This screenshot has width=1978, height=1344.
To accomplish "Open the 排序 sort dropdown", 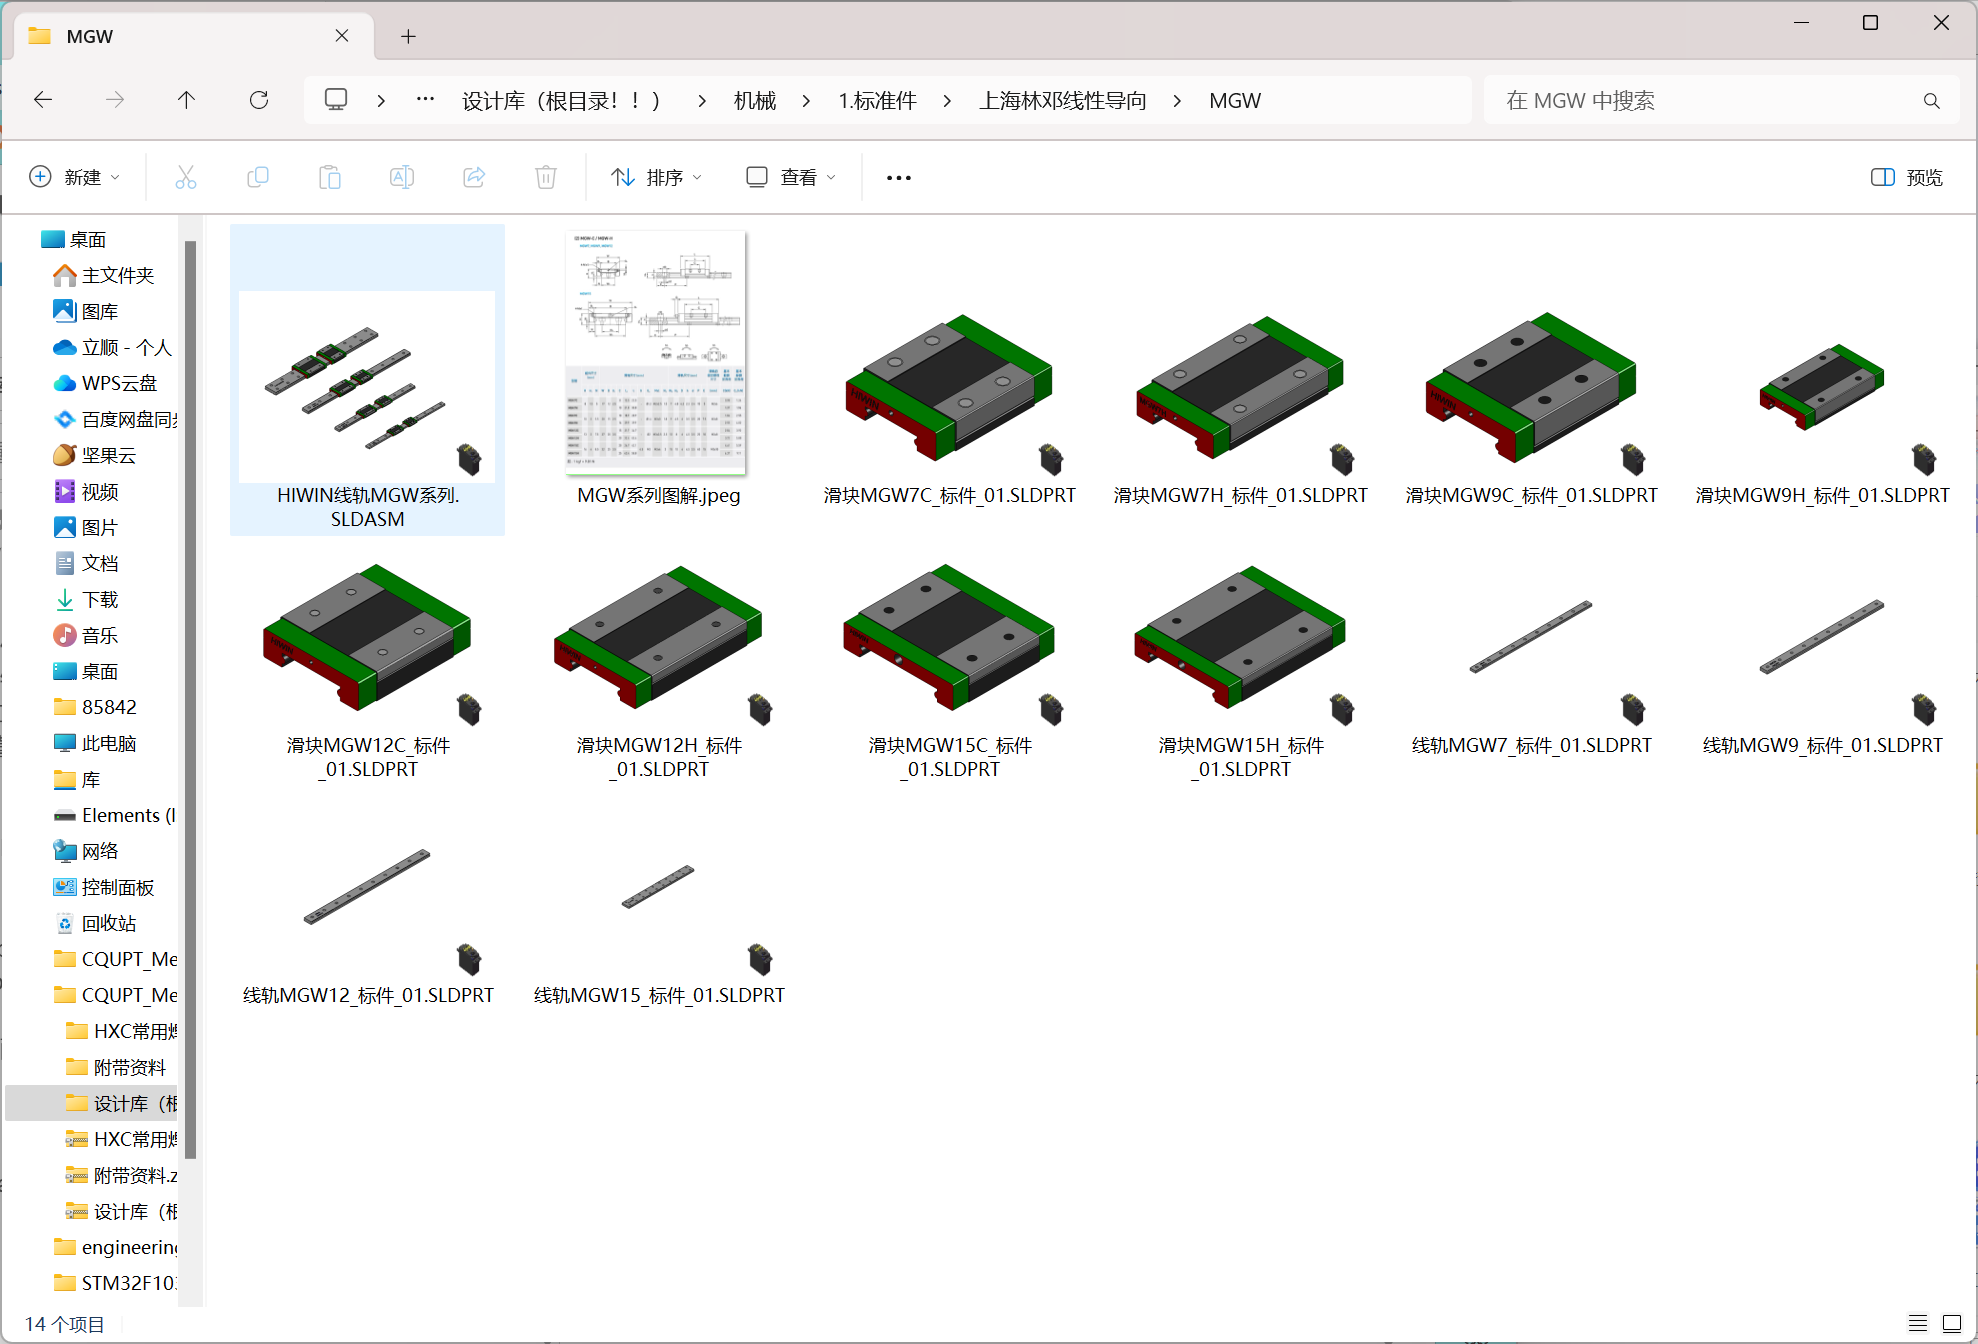I will click(x=656, y=177).
